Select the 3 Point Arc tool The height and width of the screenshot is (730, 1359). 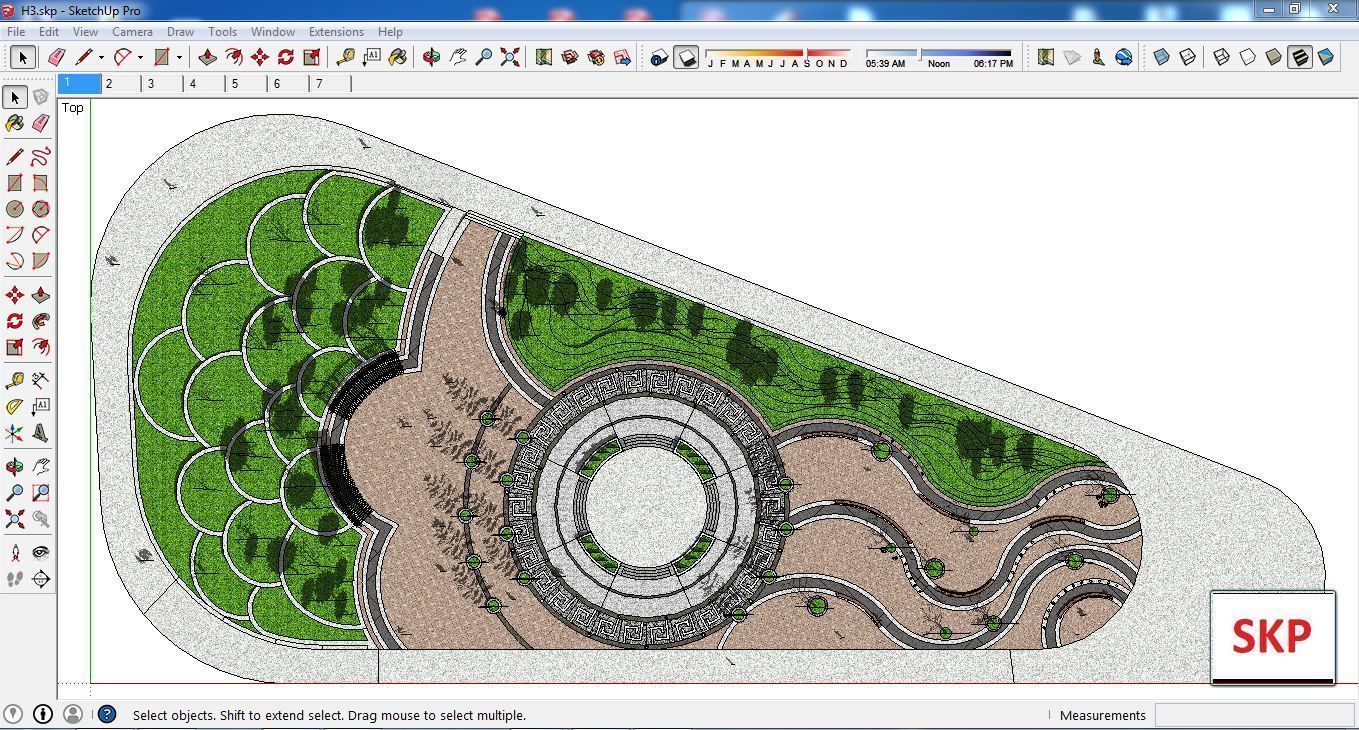14,261
